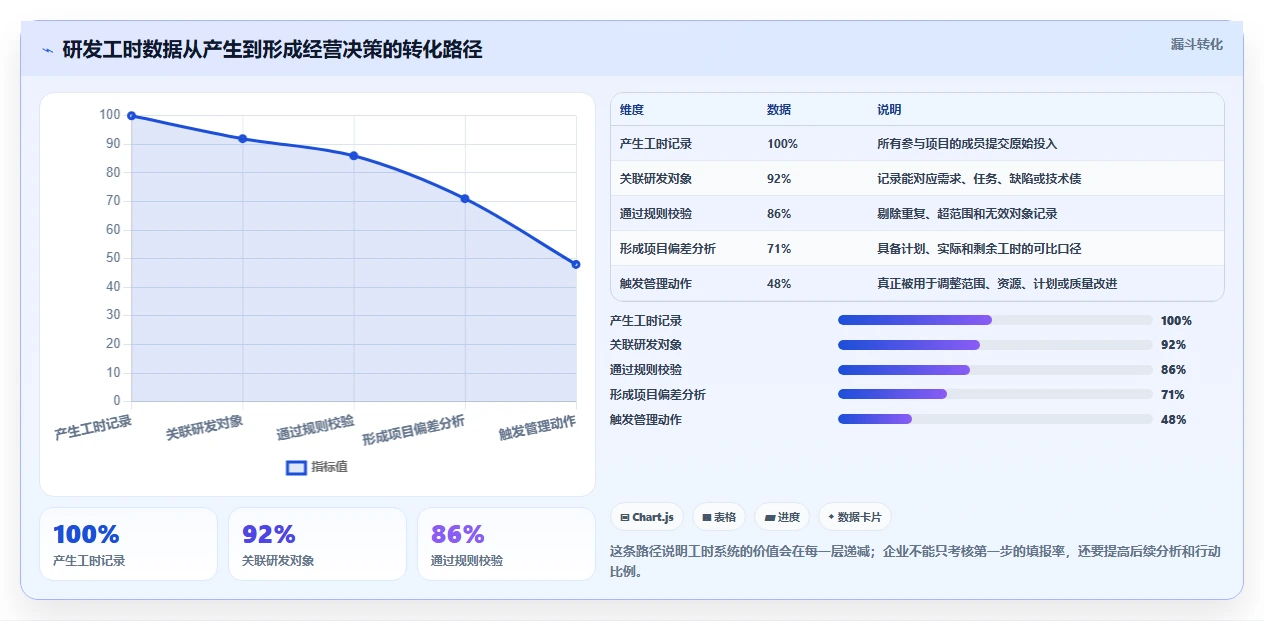The height and width of the screenshot is (621, 1264).
Task: Click the progress bar for 通过规则校验
Action: click(995, 370)
